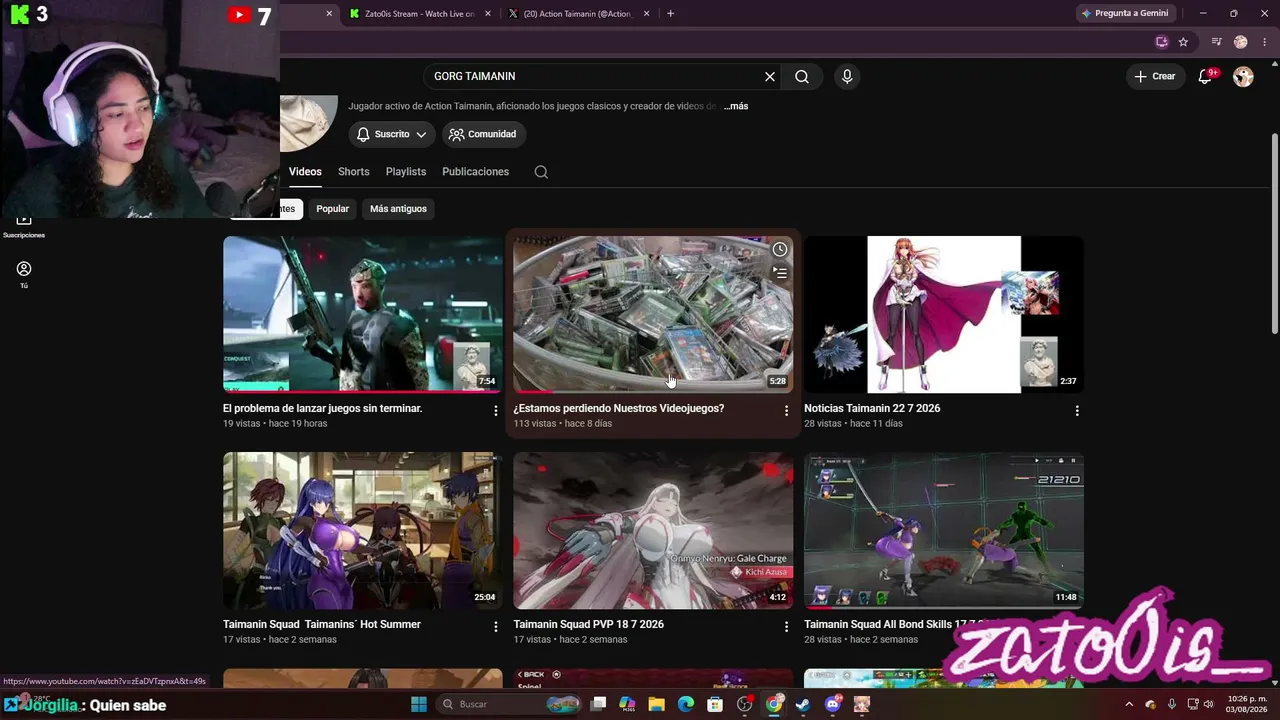Start voice search with the microphone icon

coord(847,76)
